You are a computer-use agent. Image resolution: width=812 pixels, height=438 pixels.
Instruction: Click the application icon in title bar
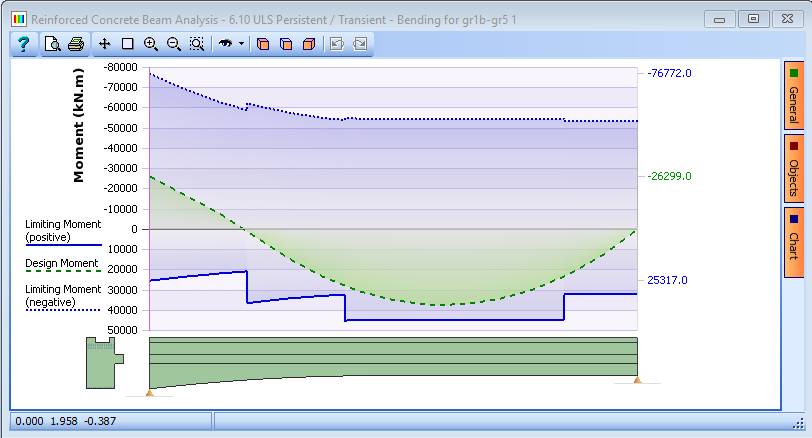19,20
